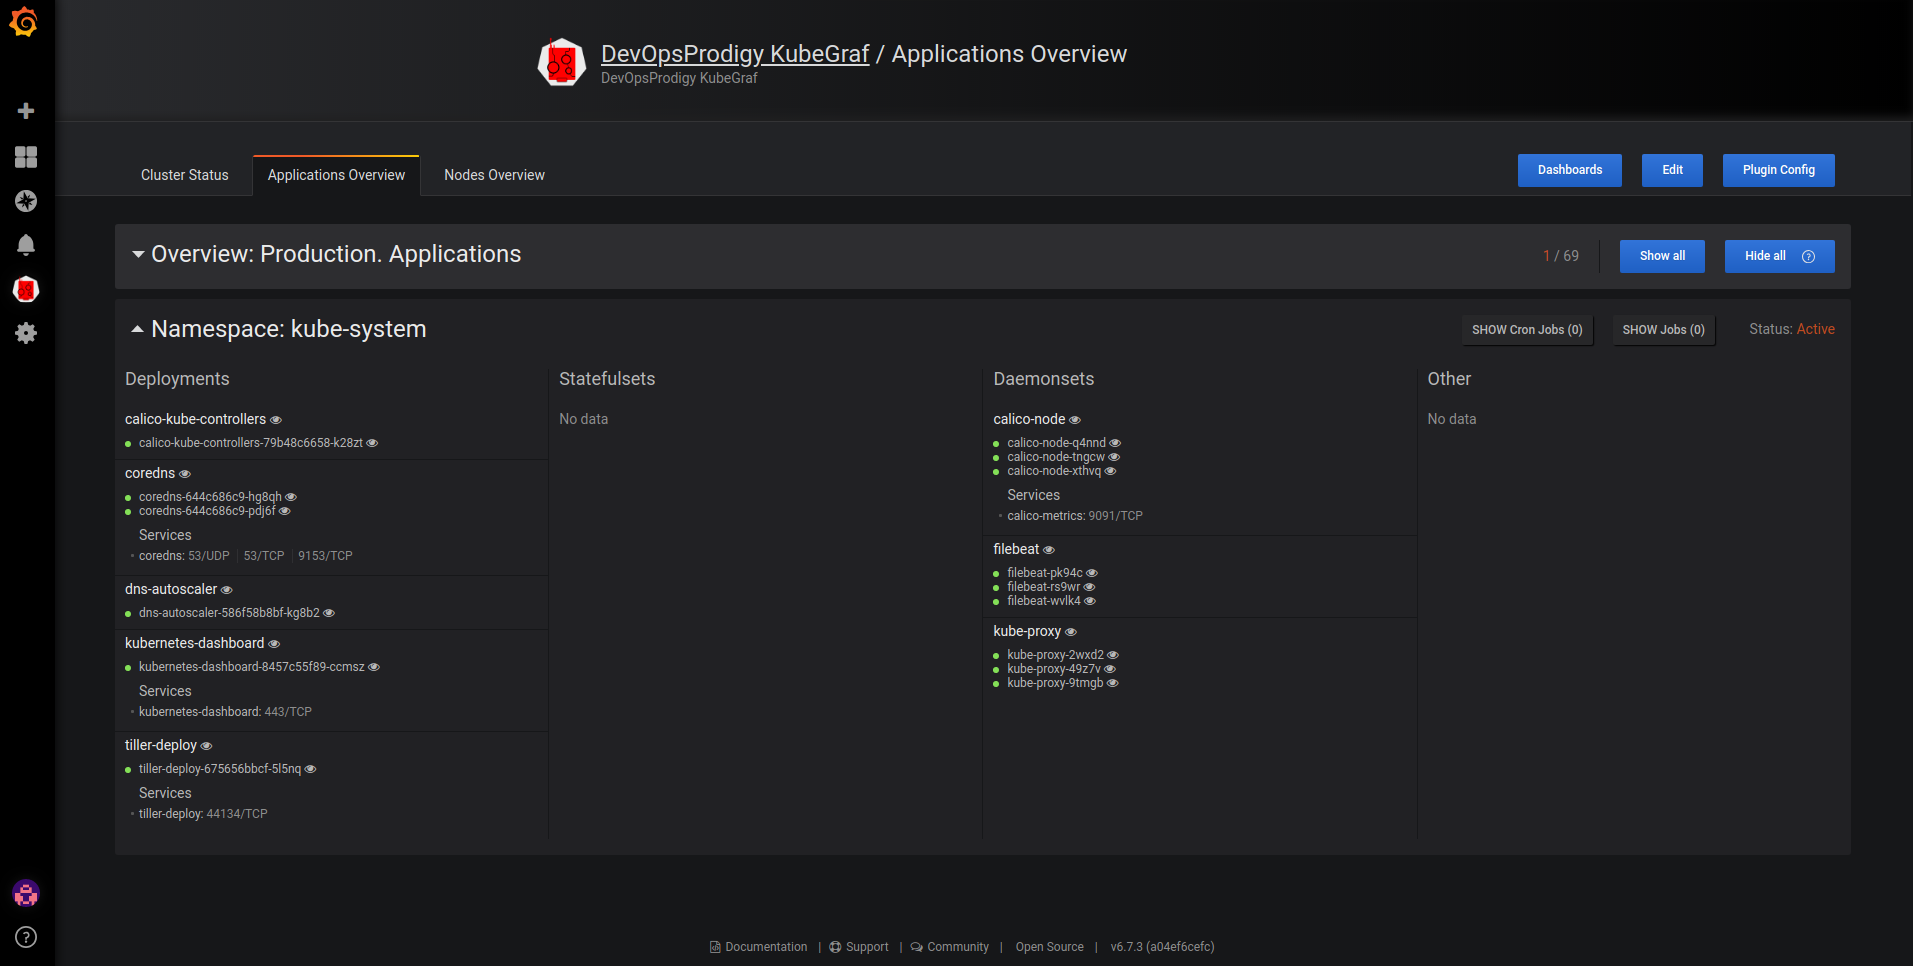1913x966 pixels.
Task: Switch to the Nodes Overview tab
Action: (x=494, y=175)
